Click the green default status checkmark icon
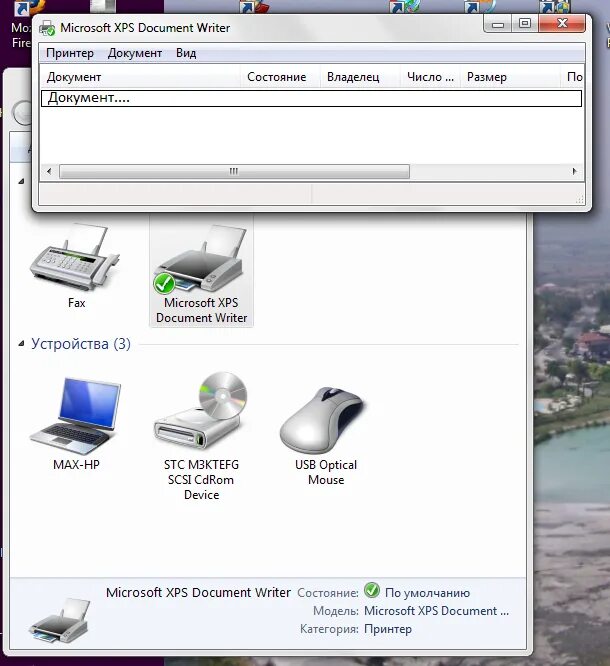Viewport: 610px width, 666px height. coord(372,591)
